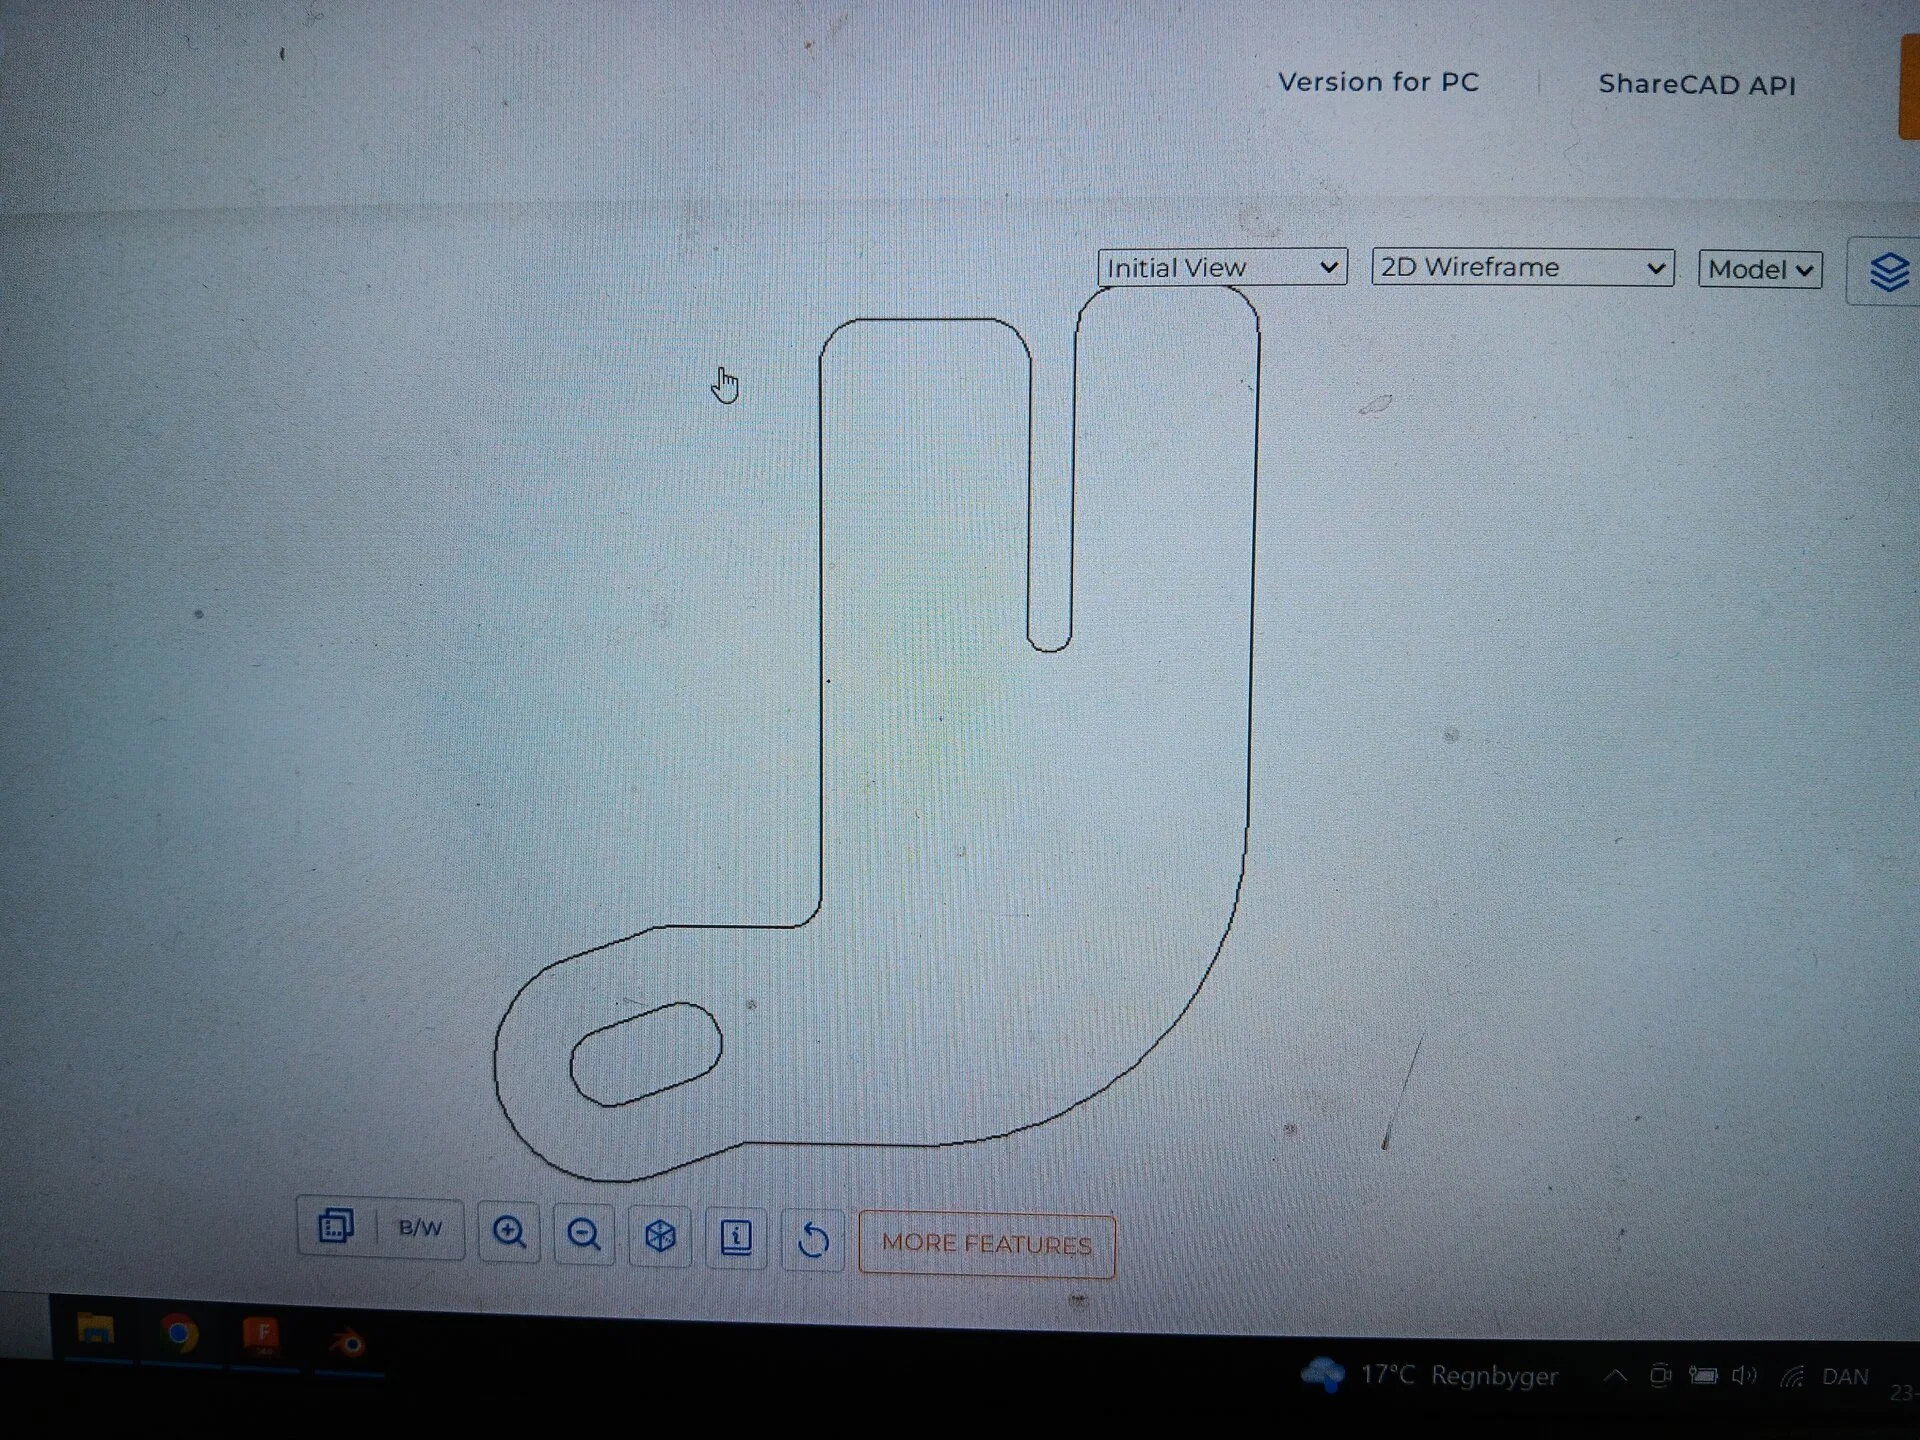Screen dimensions: 1920x1440
Task: Open Blender from the taskbar
Action: click(348, 1342)
